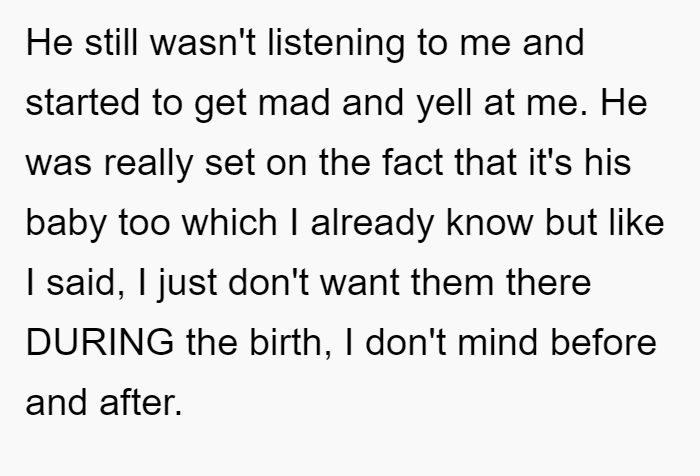
Task: Click the word "them"
Action: [x=453, y=282]
